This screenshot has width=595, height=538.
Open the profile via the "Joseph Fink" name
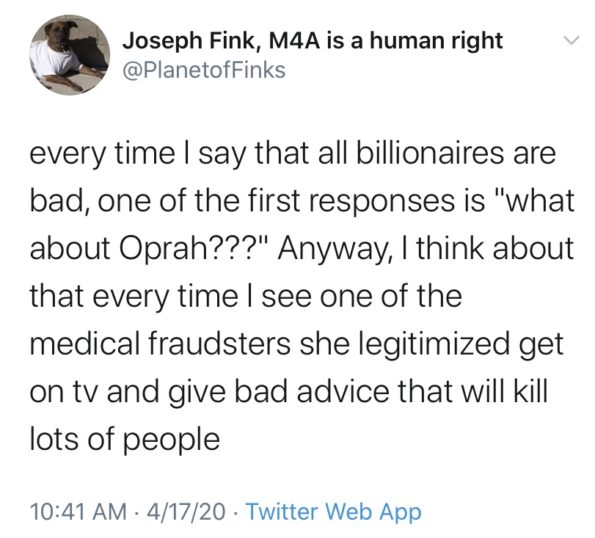pyautogui.click(x=188, y=41)
